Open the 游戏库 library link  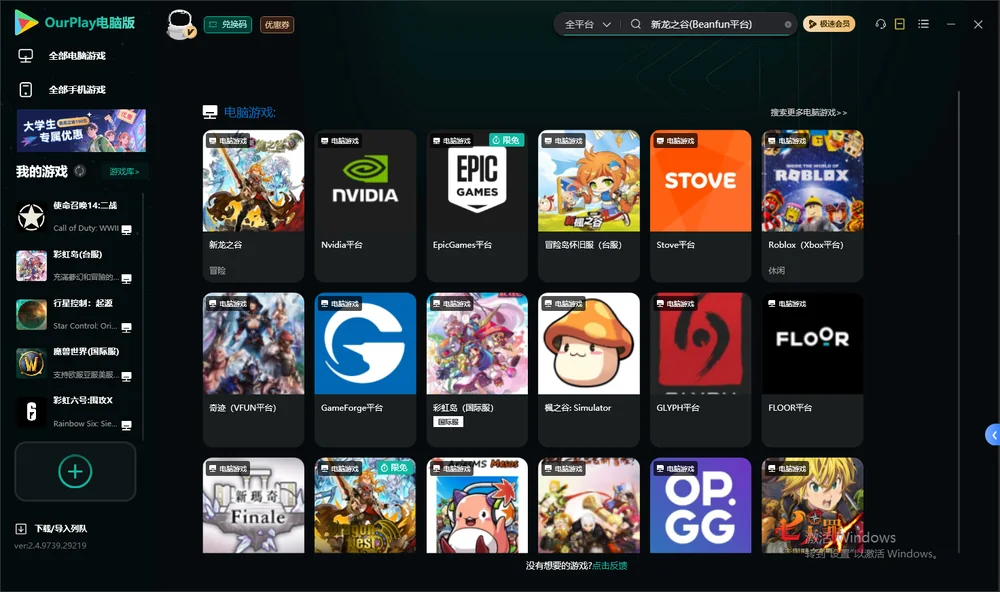click(x=124, y=171)
